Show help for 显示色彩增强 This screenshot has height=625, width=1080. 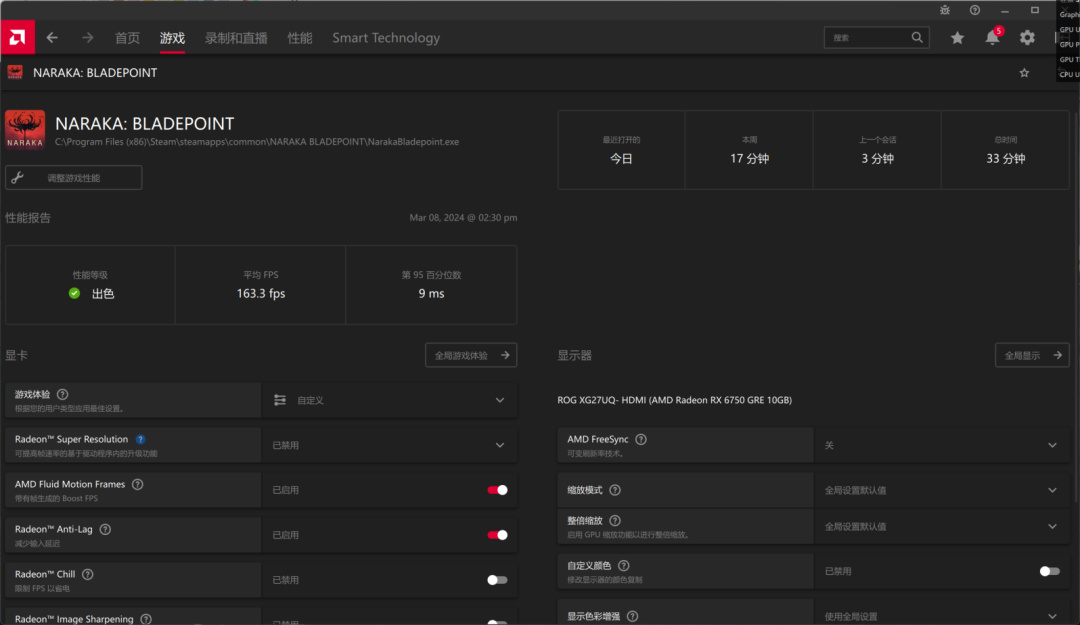[632, 616]
